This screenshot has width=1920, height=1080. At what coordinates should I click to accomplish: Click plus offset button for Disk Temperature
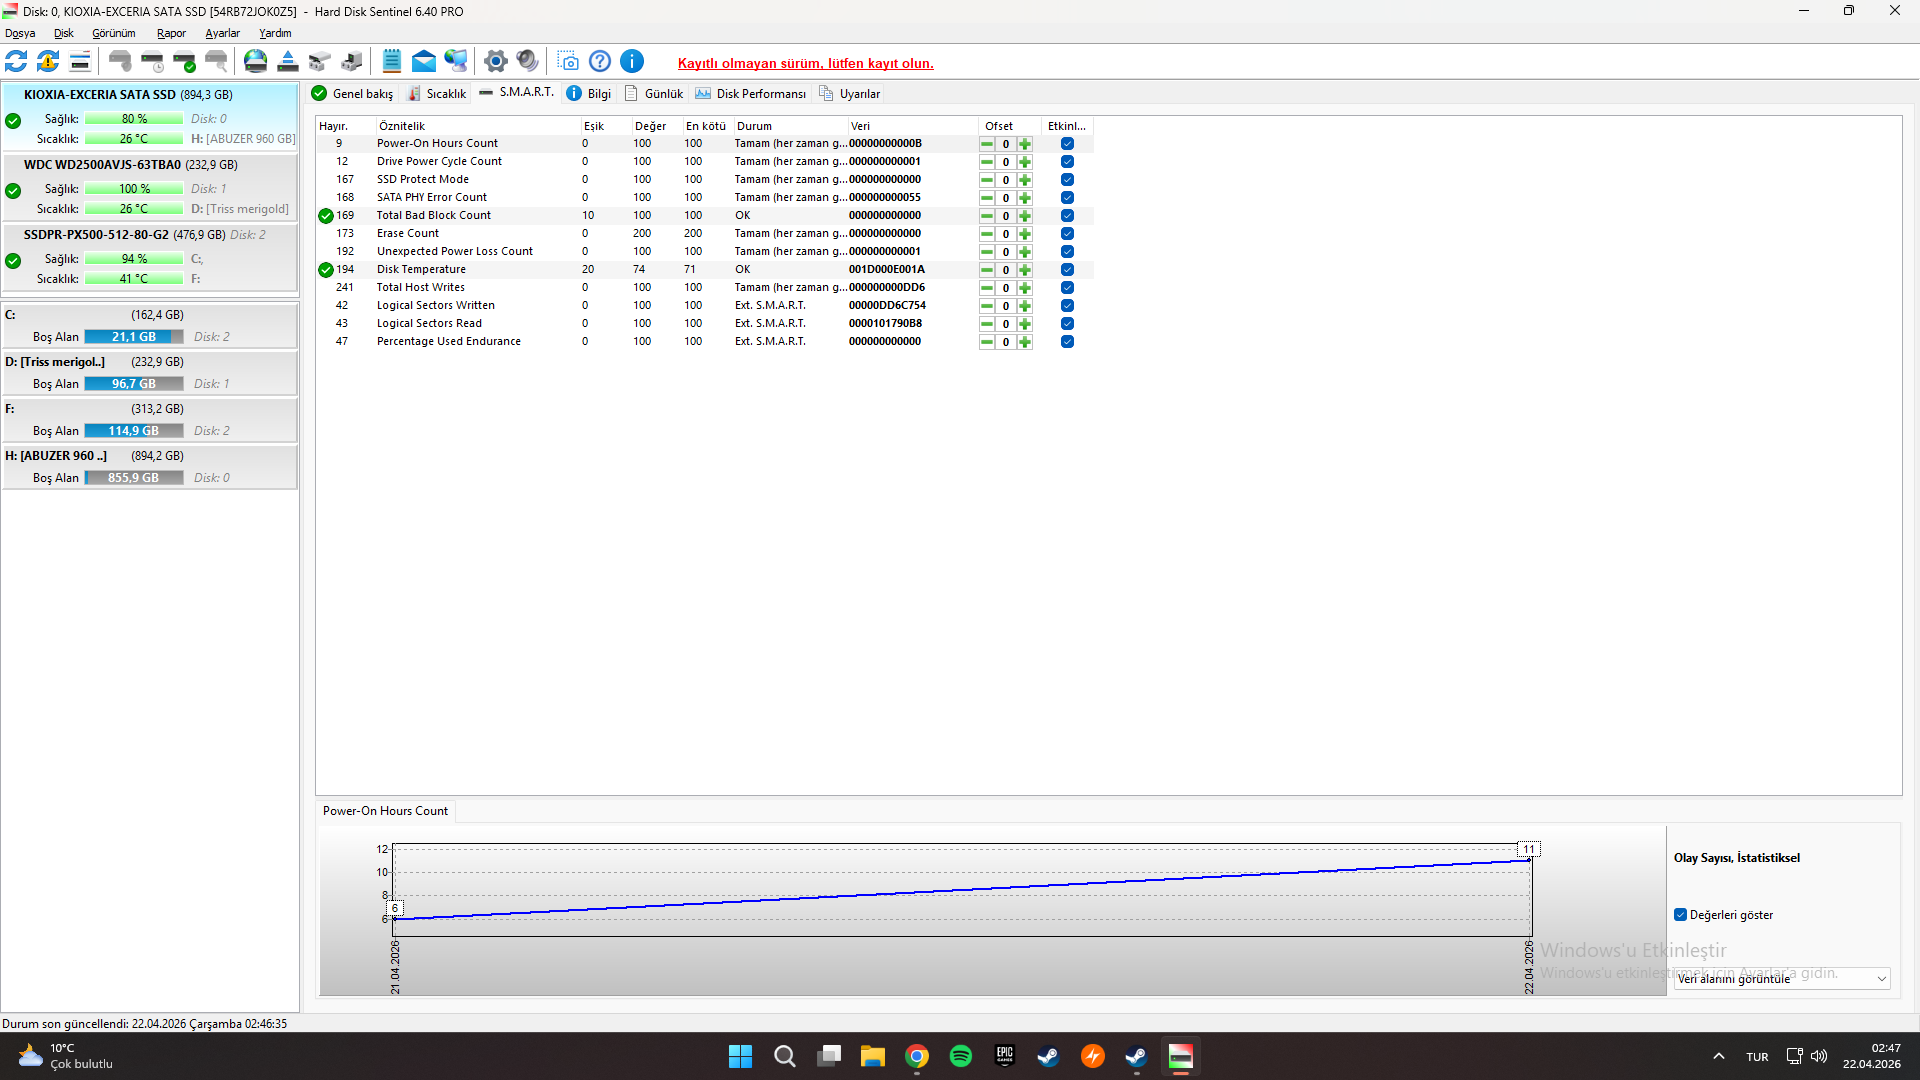(x=1025, y=270)
